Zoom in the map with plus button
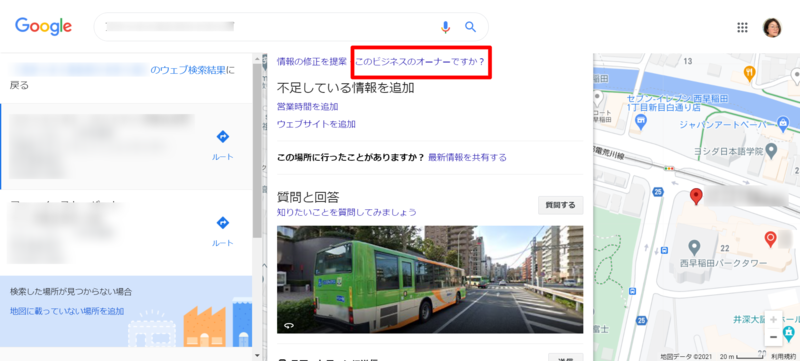The height and width of the screenshot is (361, 800). pyautogui.click(x=773, y=320)
